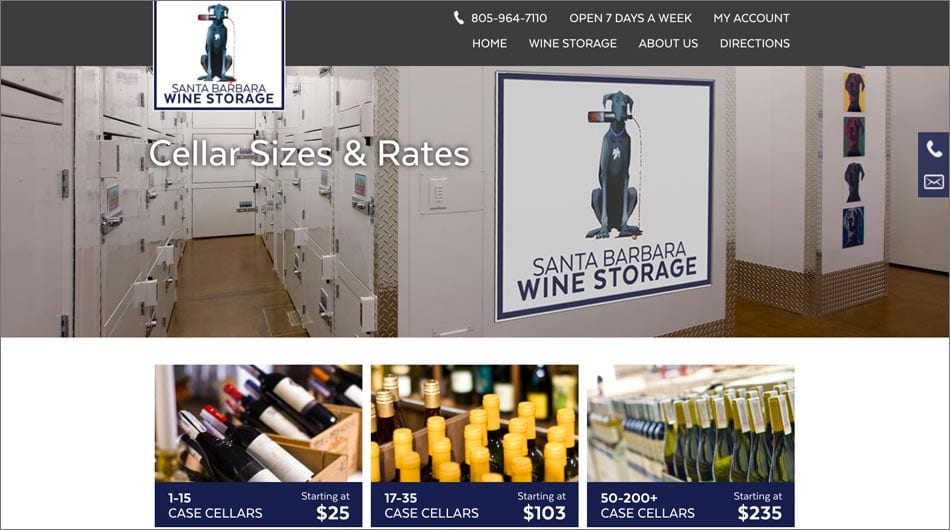This screenshot has width=950, height=530.
Task: Click the Starting at $25 price
Action: pyautogui.click(x=326, y=506)
